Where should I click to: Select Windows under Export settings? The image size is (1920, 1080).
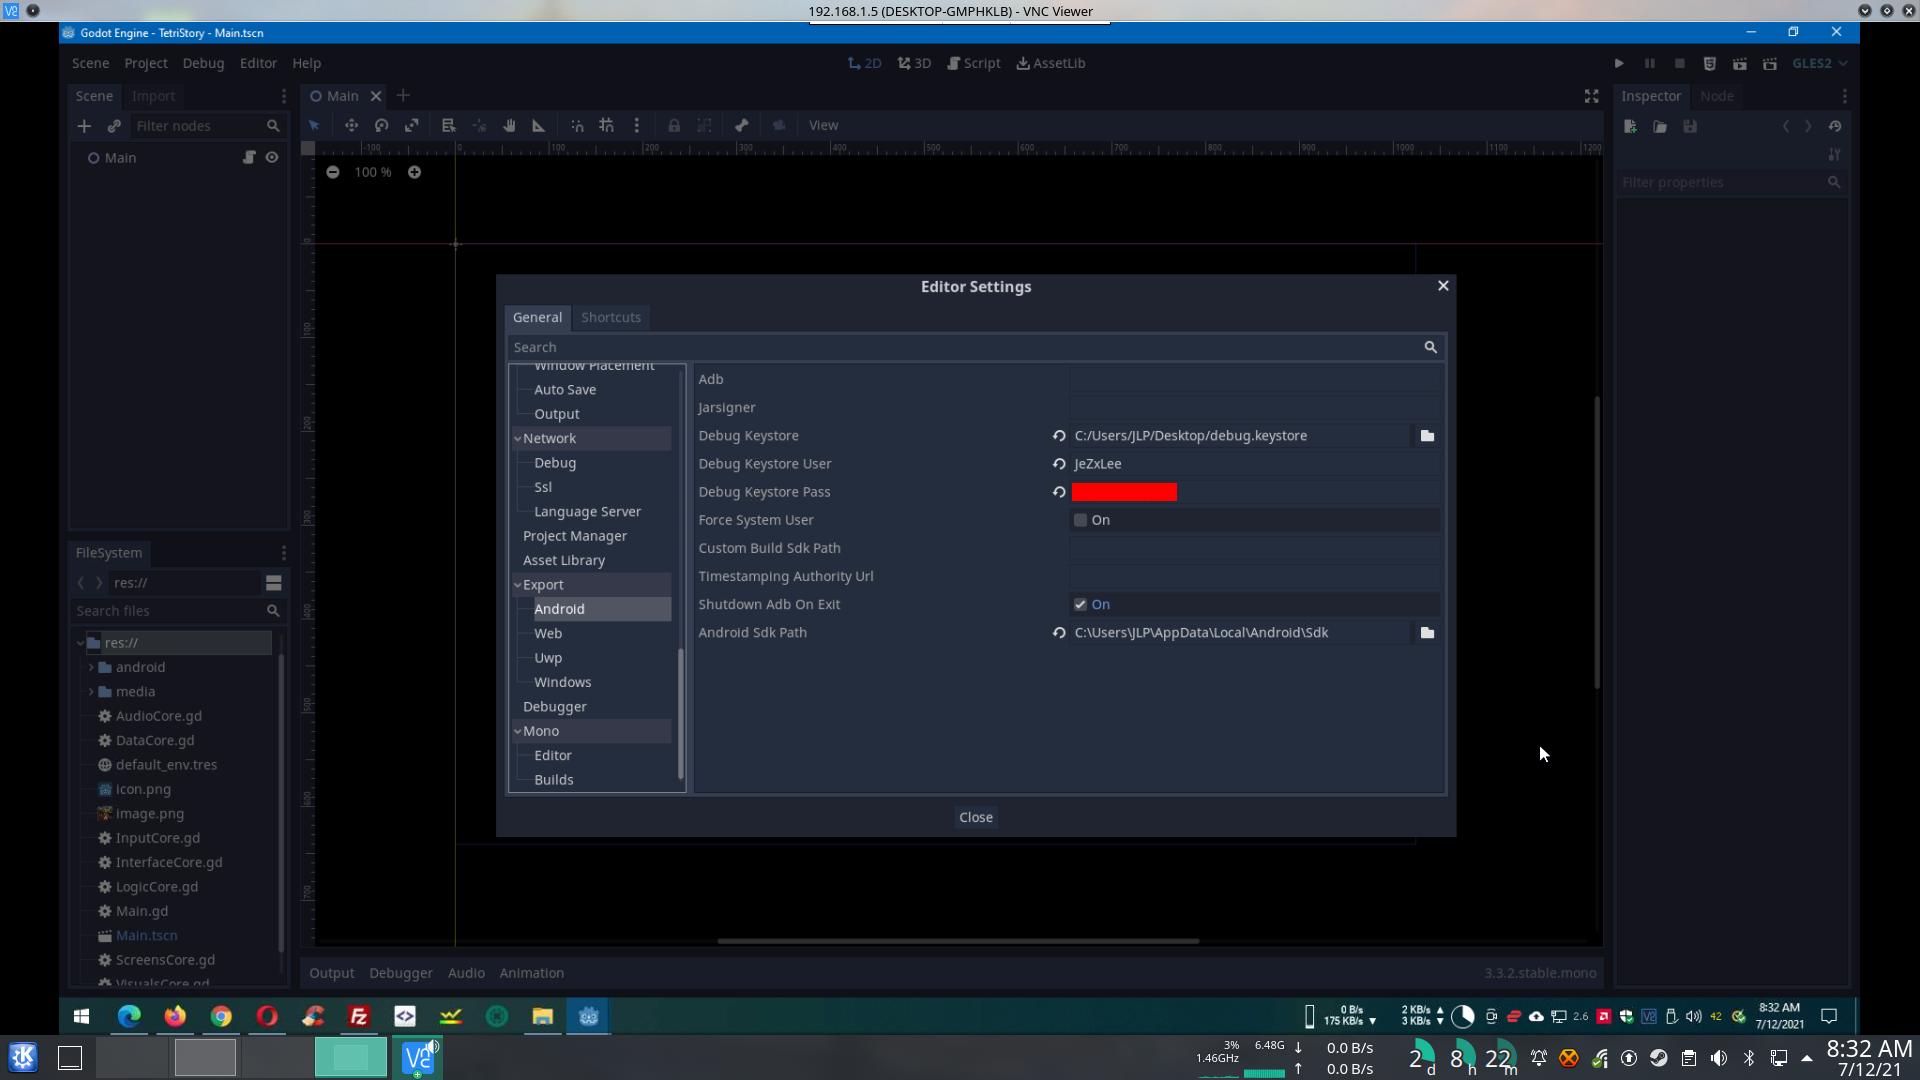coord(562,682)
